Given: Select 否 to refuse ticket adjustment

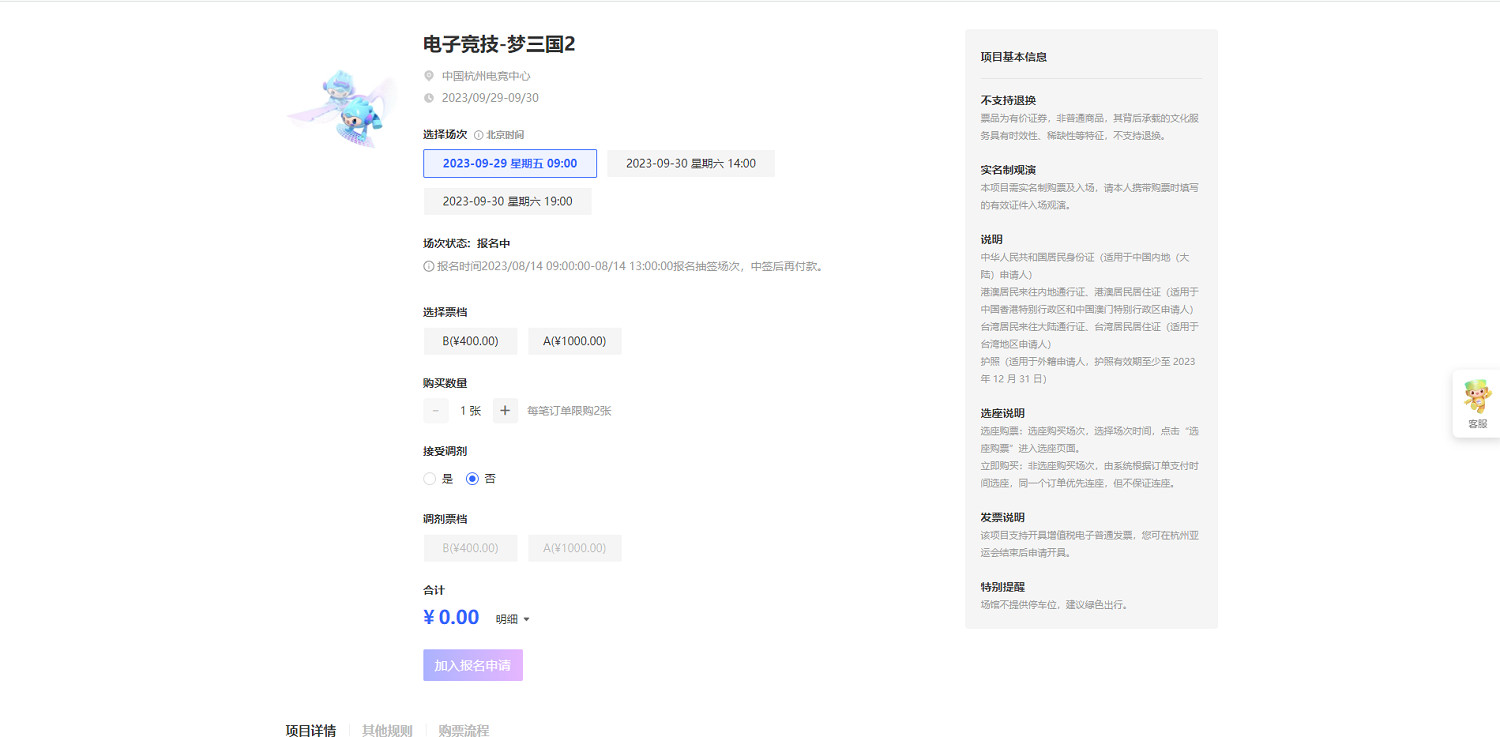Looking at the screenshot, I should (472, 478).
